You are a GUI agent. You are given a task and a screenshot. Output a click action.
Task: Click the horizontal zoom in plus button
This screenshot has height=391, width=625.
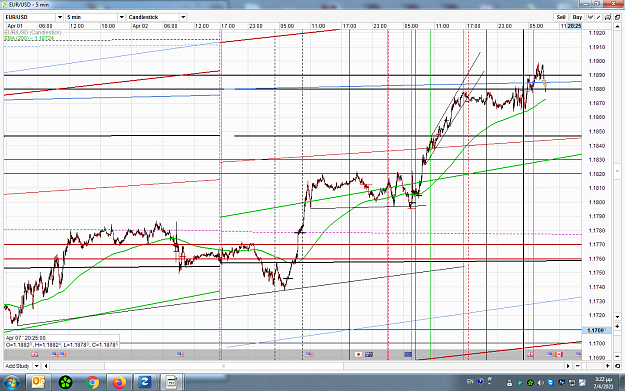[607, 366]
